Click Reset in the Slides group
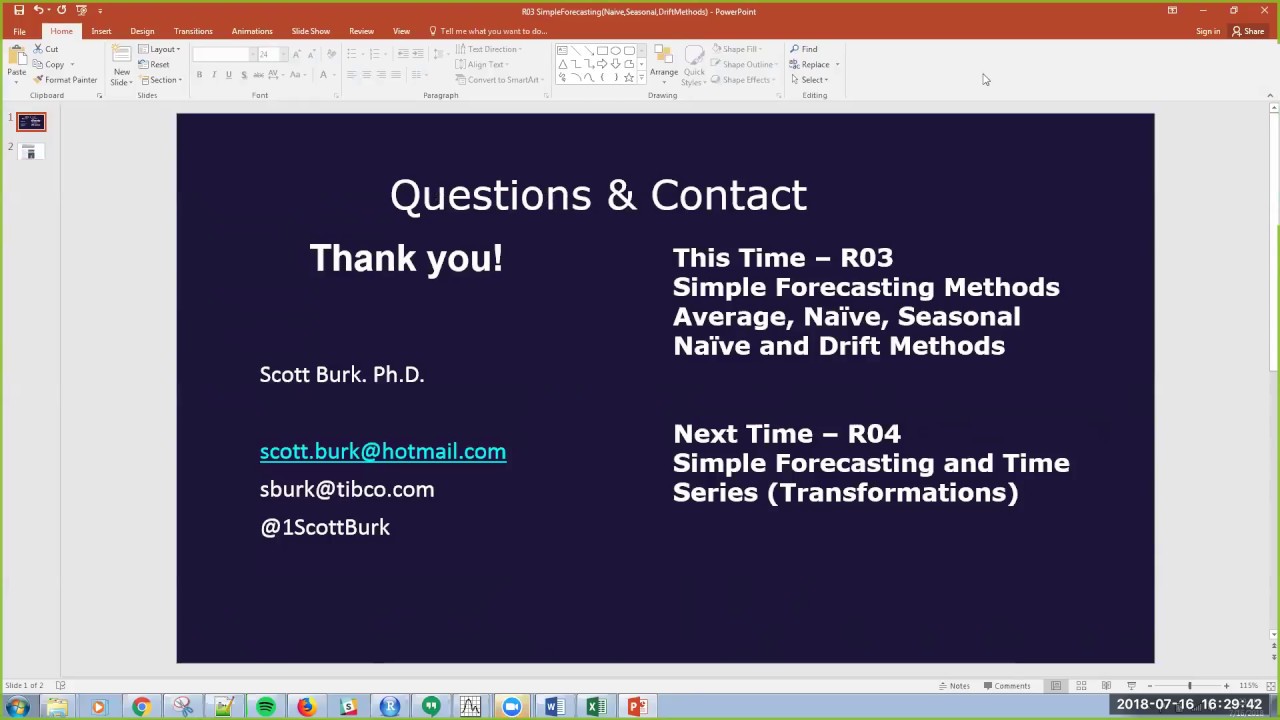 click(154, 64)
